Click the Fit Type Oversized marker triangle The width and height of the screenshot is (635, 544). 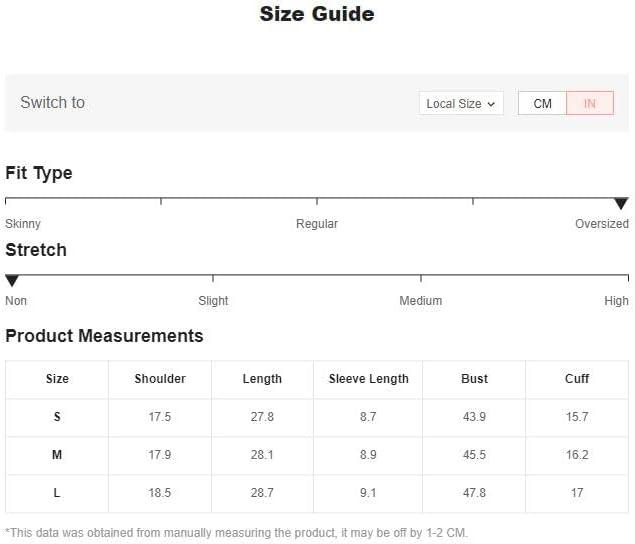pyautogui.click(x=621, y=203)
